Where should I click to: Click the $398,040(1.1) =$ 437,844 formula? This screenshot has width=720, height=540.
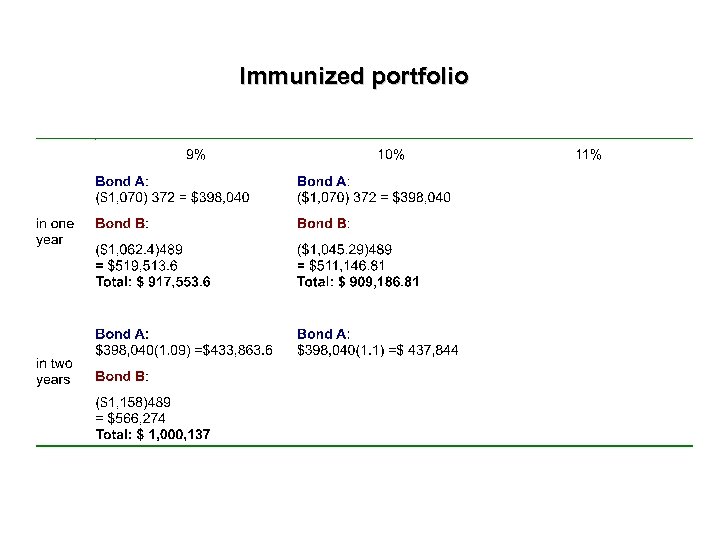coord(378,350)
